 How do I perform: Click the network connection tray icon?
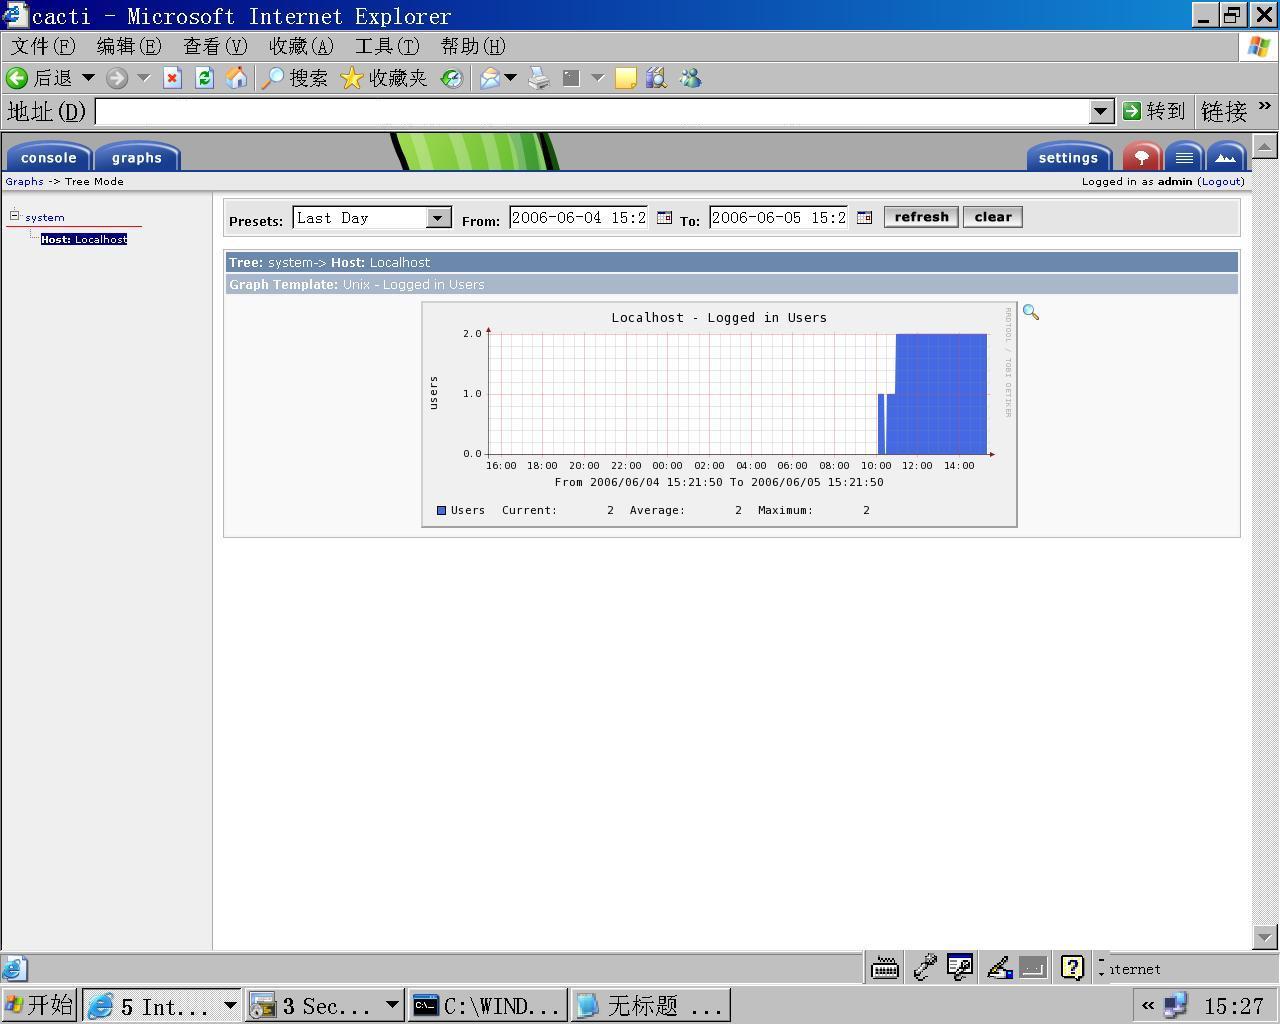1175,1005
